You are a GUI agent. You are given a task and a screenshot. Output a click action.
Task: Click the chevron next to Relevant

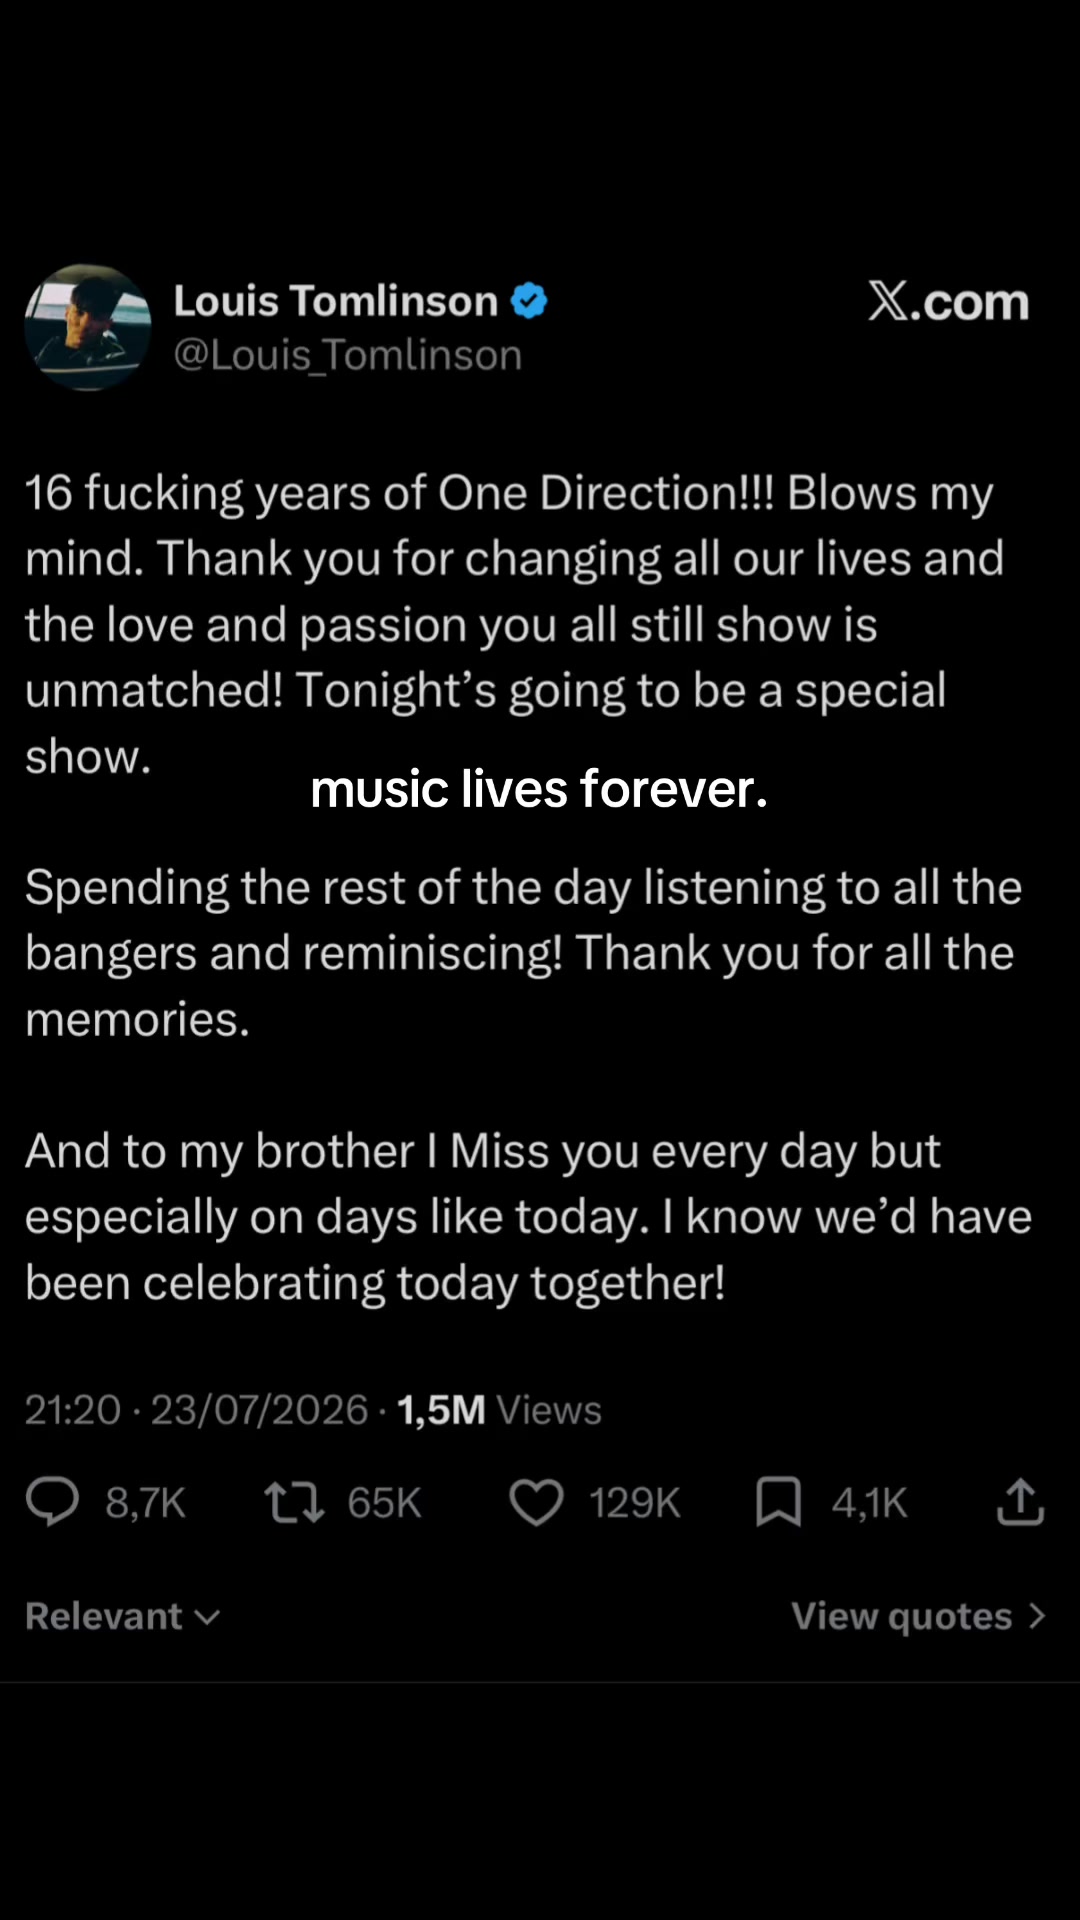[x=207, y=1618]
